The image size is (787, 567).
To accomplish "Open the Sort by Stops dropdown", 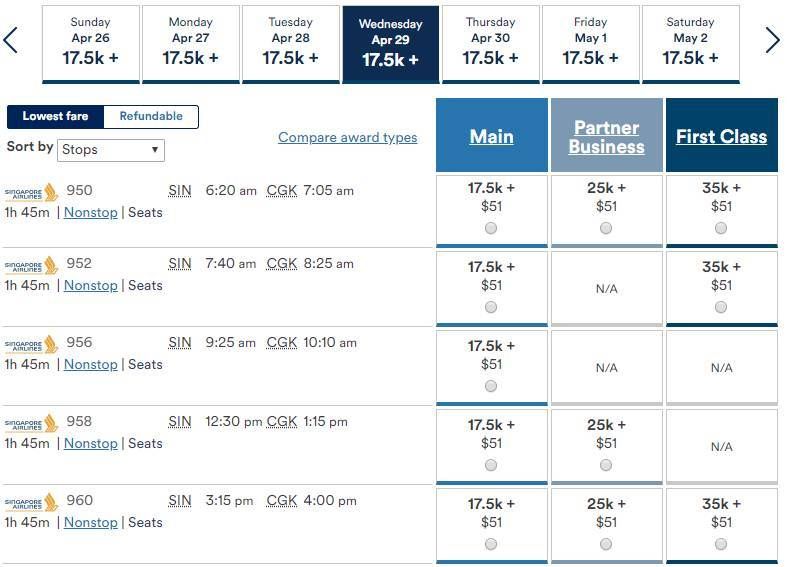I will tap(111, 150).
